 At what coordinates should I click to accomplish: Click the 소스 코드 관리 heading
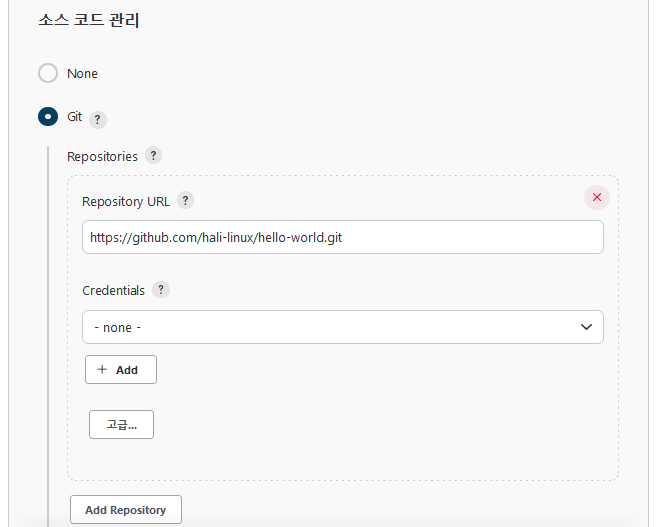89,20
